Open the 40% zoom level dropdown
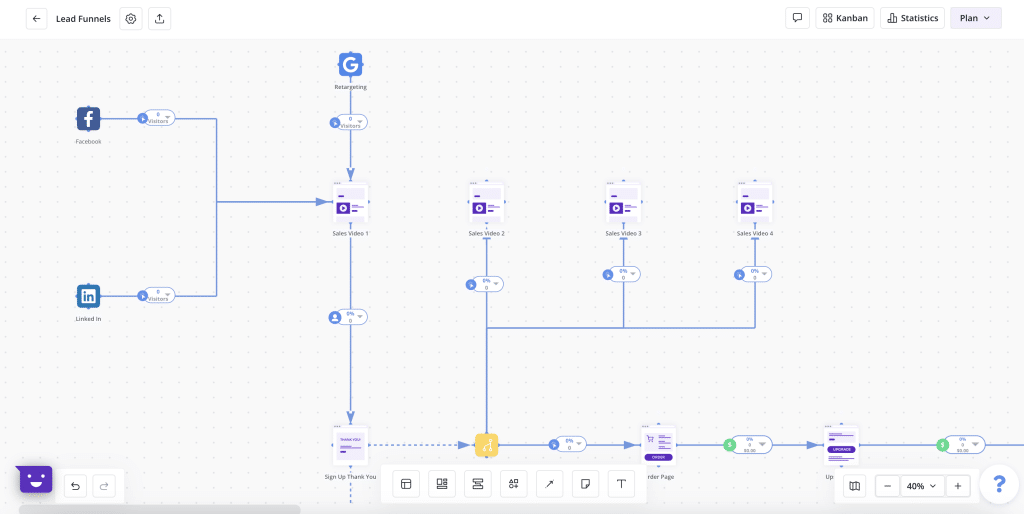The height and width of the screenshot is (514, 1024). click(x=923, y=486)
